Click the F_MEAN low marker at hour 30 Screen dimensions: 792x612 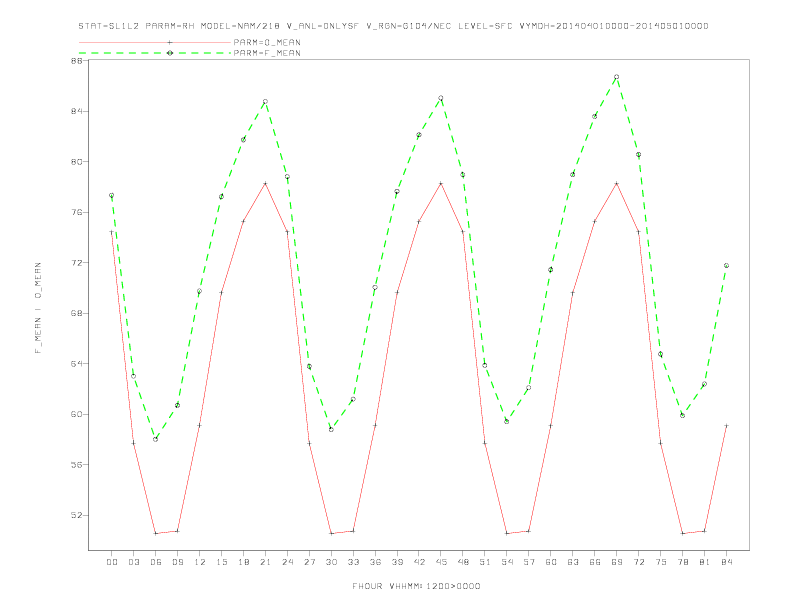coord(331,429)
